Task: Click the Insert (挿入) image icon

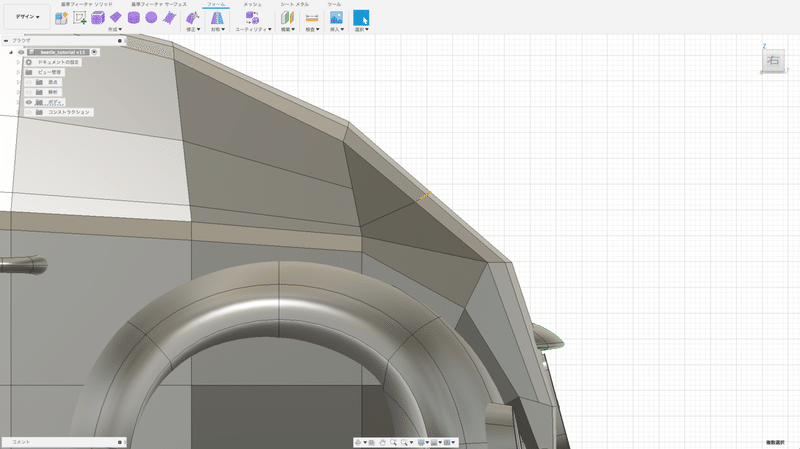Action: 336,18
